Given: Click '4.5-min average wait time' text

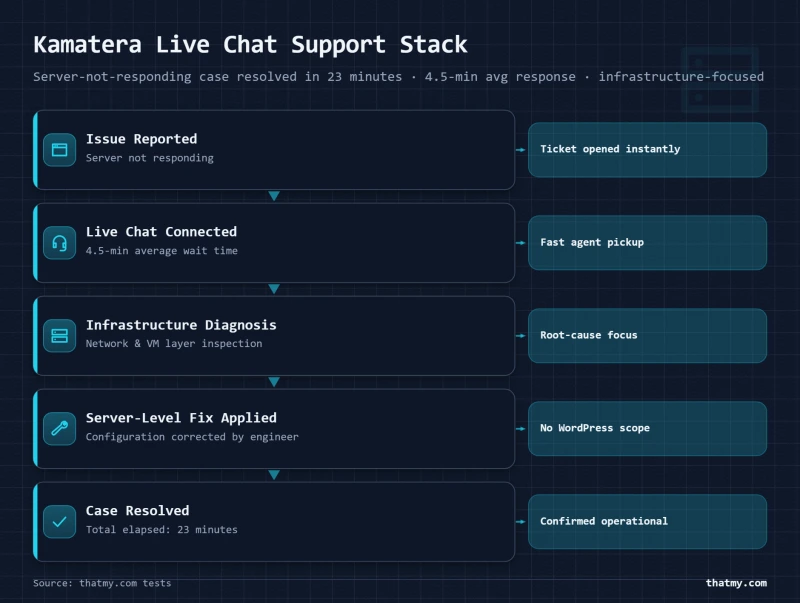Looking at the screenshot, I should (161, 251).
